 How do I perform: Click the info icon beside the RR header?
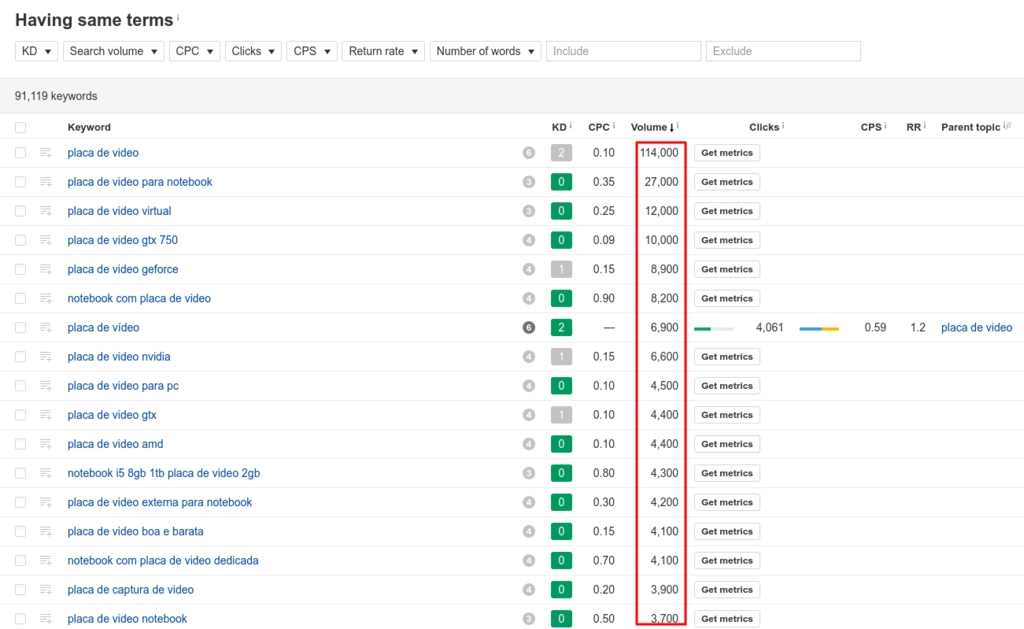pyautogui.click(x=925, y=125)
